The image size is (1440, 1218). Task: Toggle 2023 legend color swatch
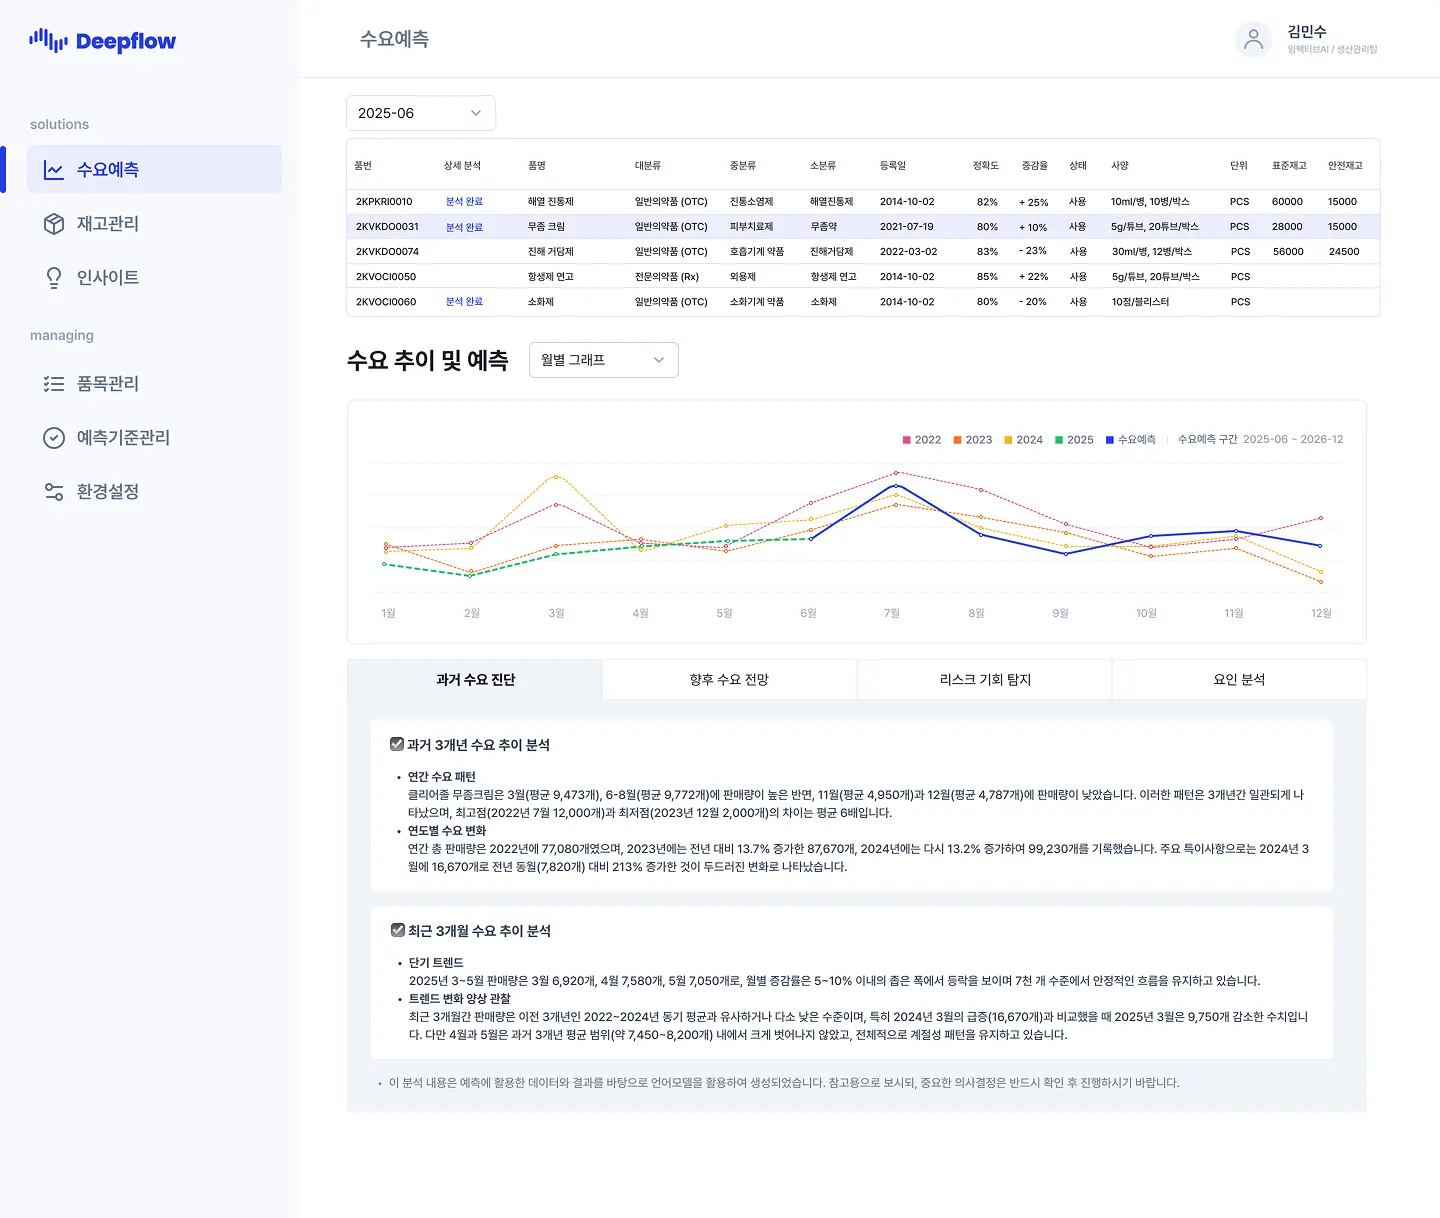957,440
